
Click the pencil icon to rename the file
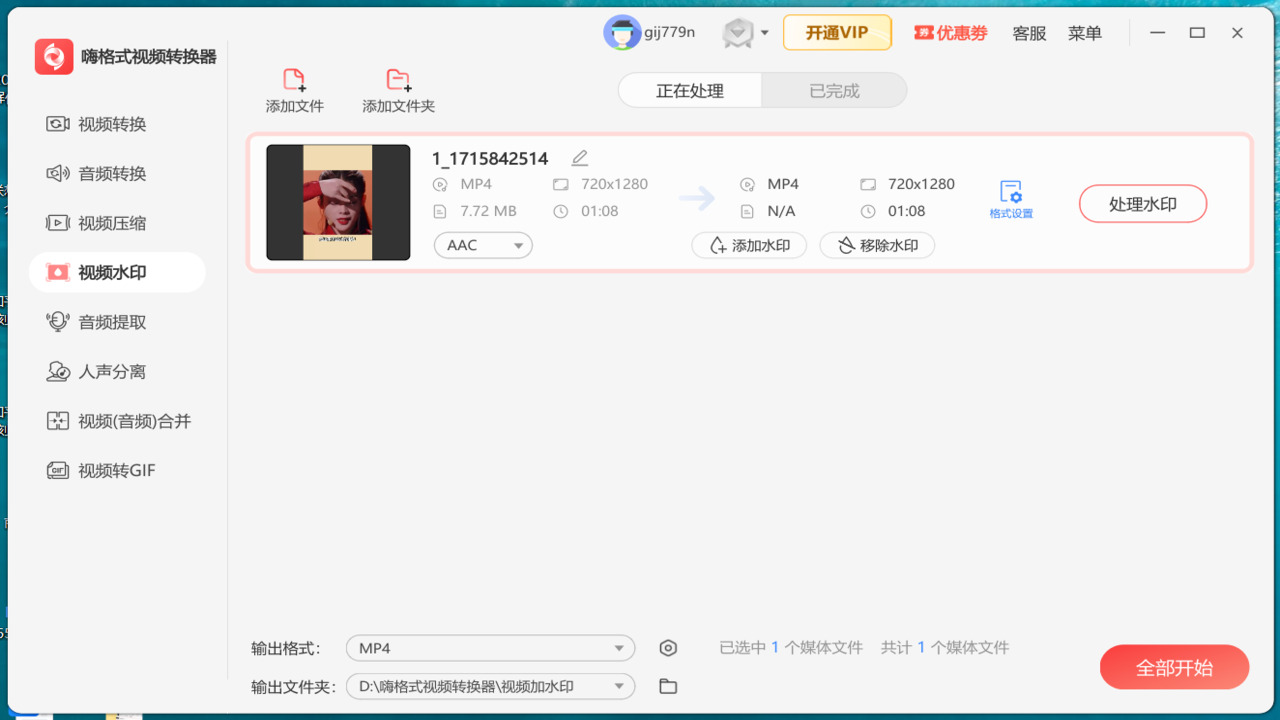click(579, 157)
